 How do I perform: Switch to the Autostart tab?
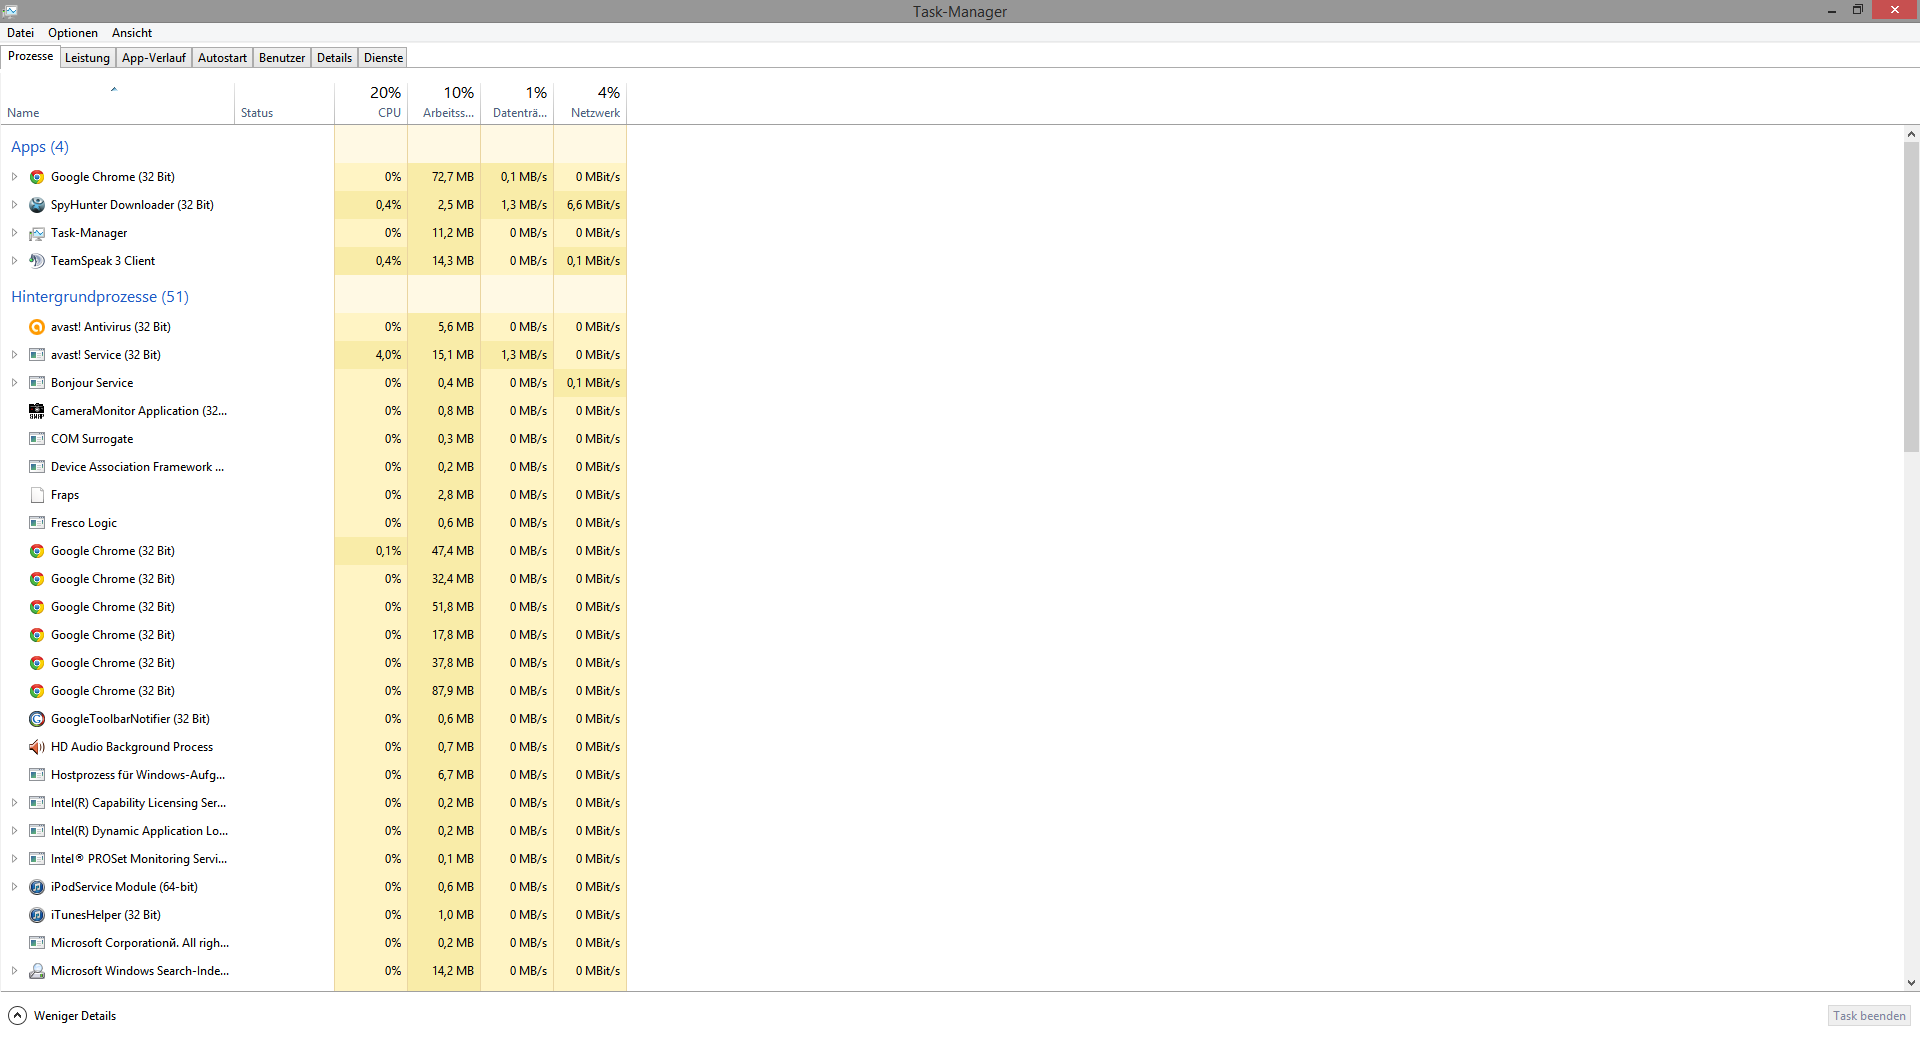(222, 58)
